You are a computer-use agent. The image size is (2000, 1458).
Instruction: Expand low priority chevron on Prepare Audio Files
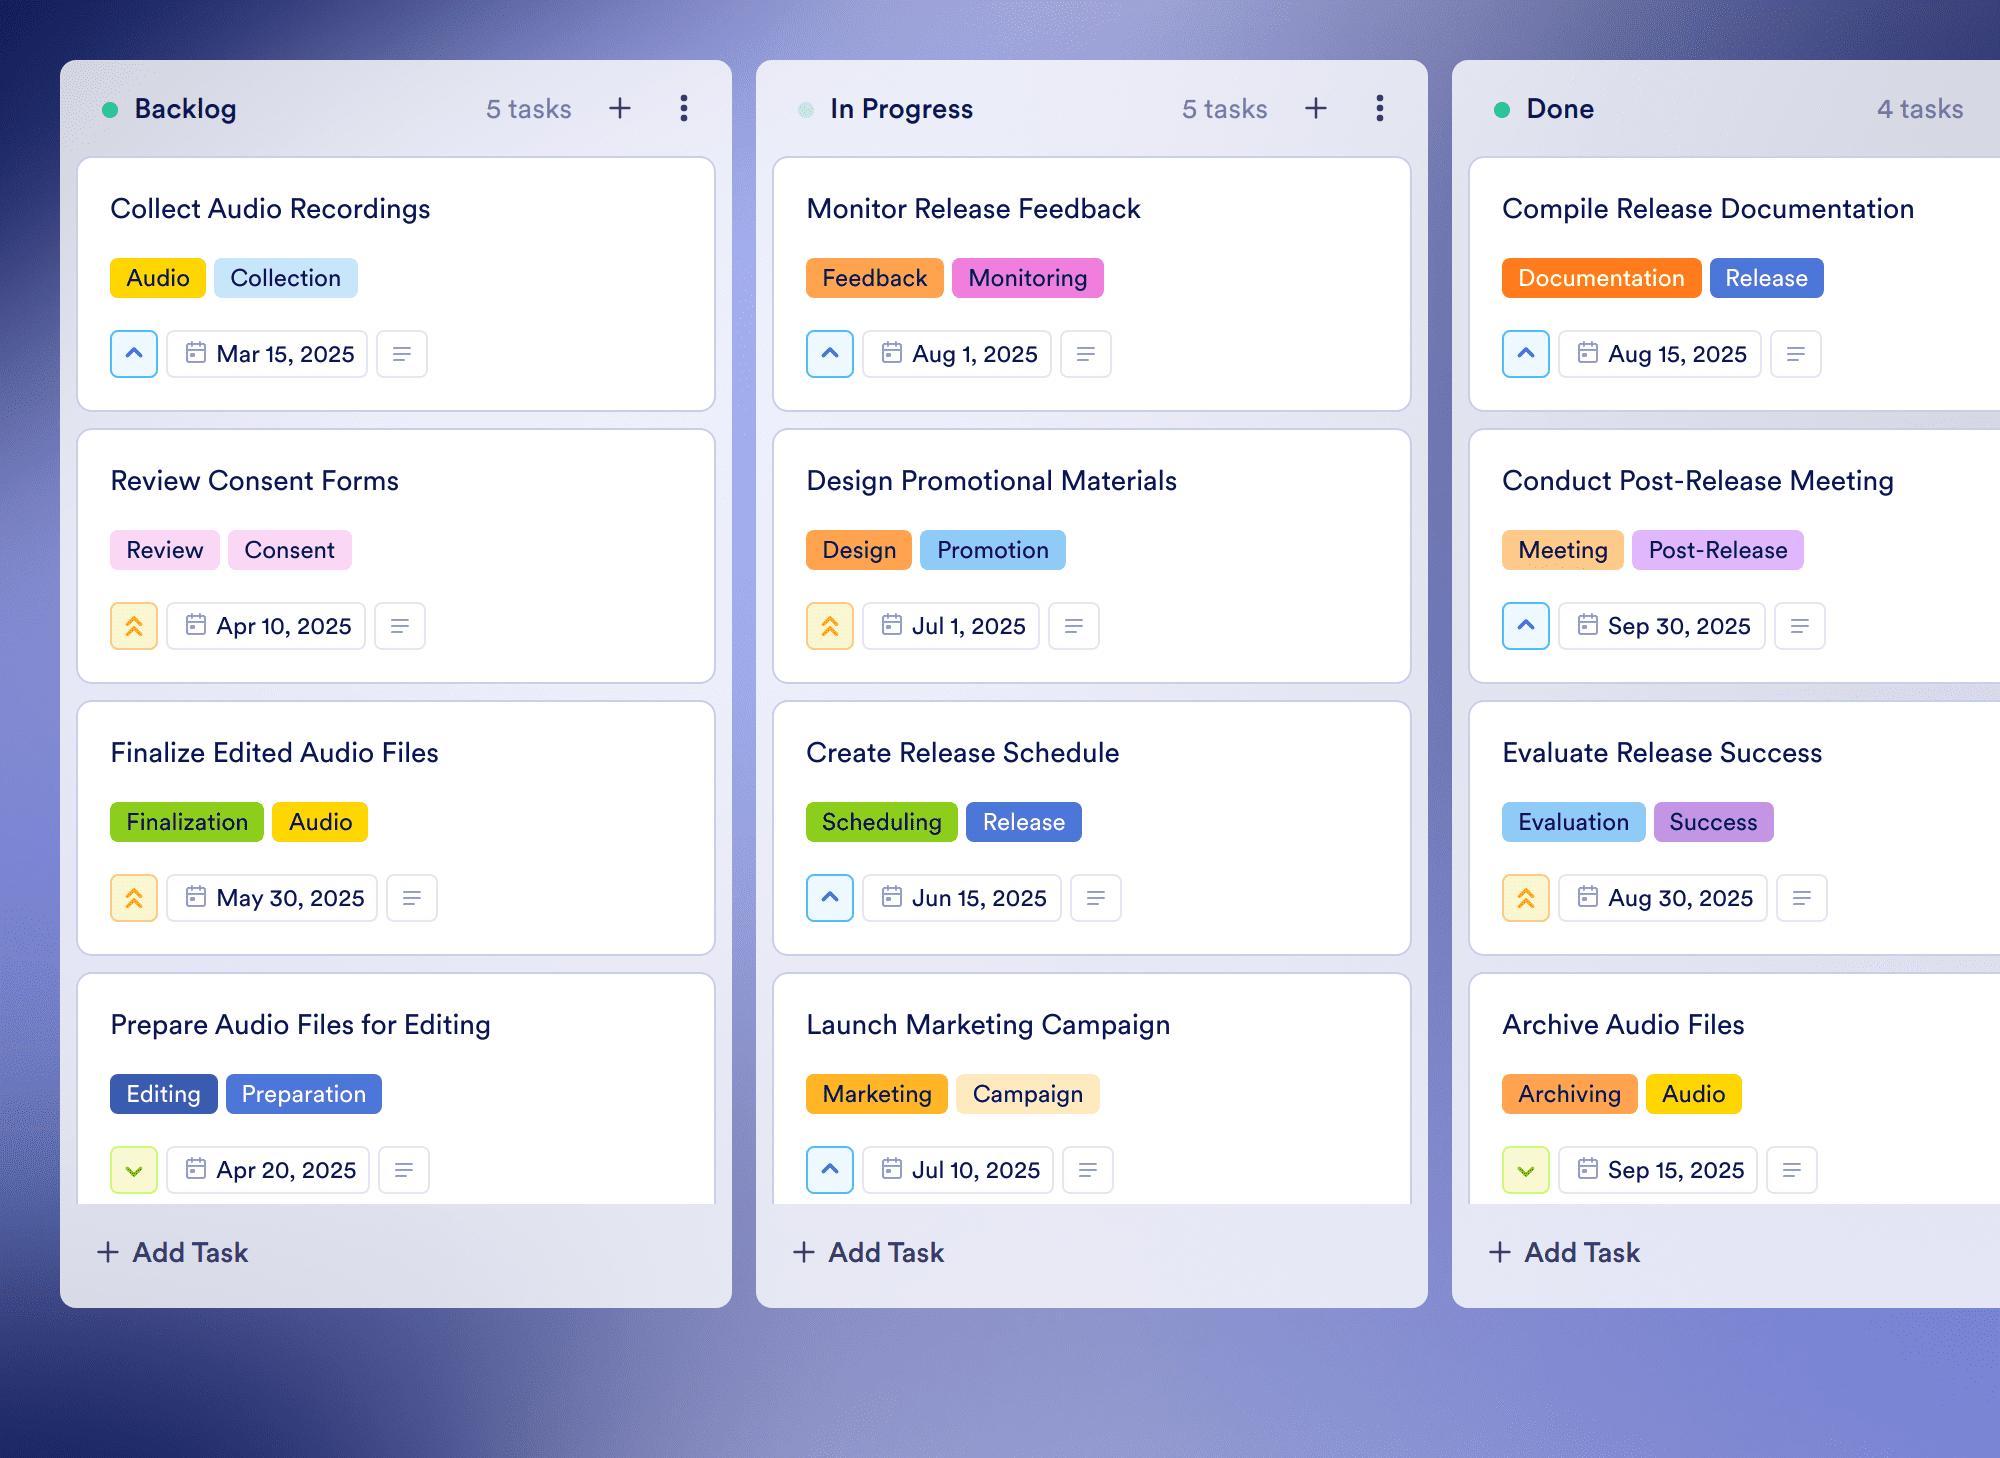click(x=134, y=1170)
